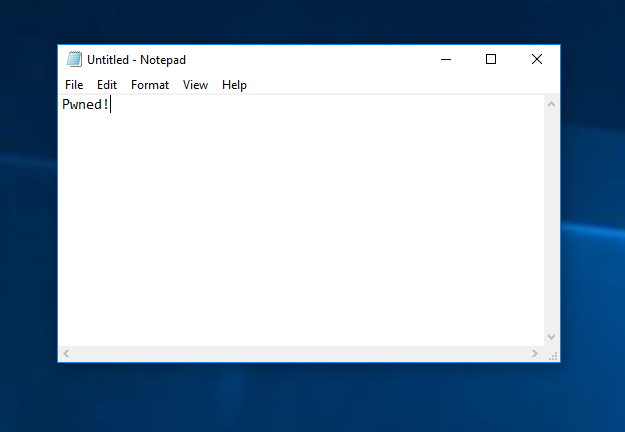Open the View menu
The height and width of the screenshot is (432, 625).
(x=195, y=85)
